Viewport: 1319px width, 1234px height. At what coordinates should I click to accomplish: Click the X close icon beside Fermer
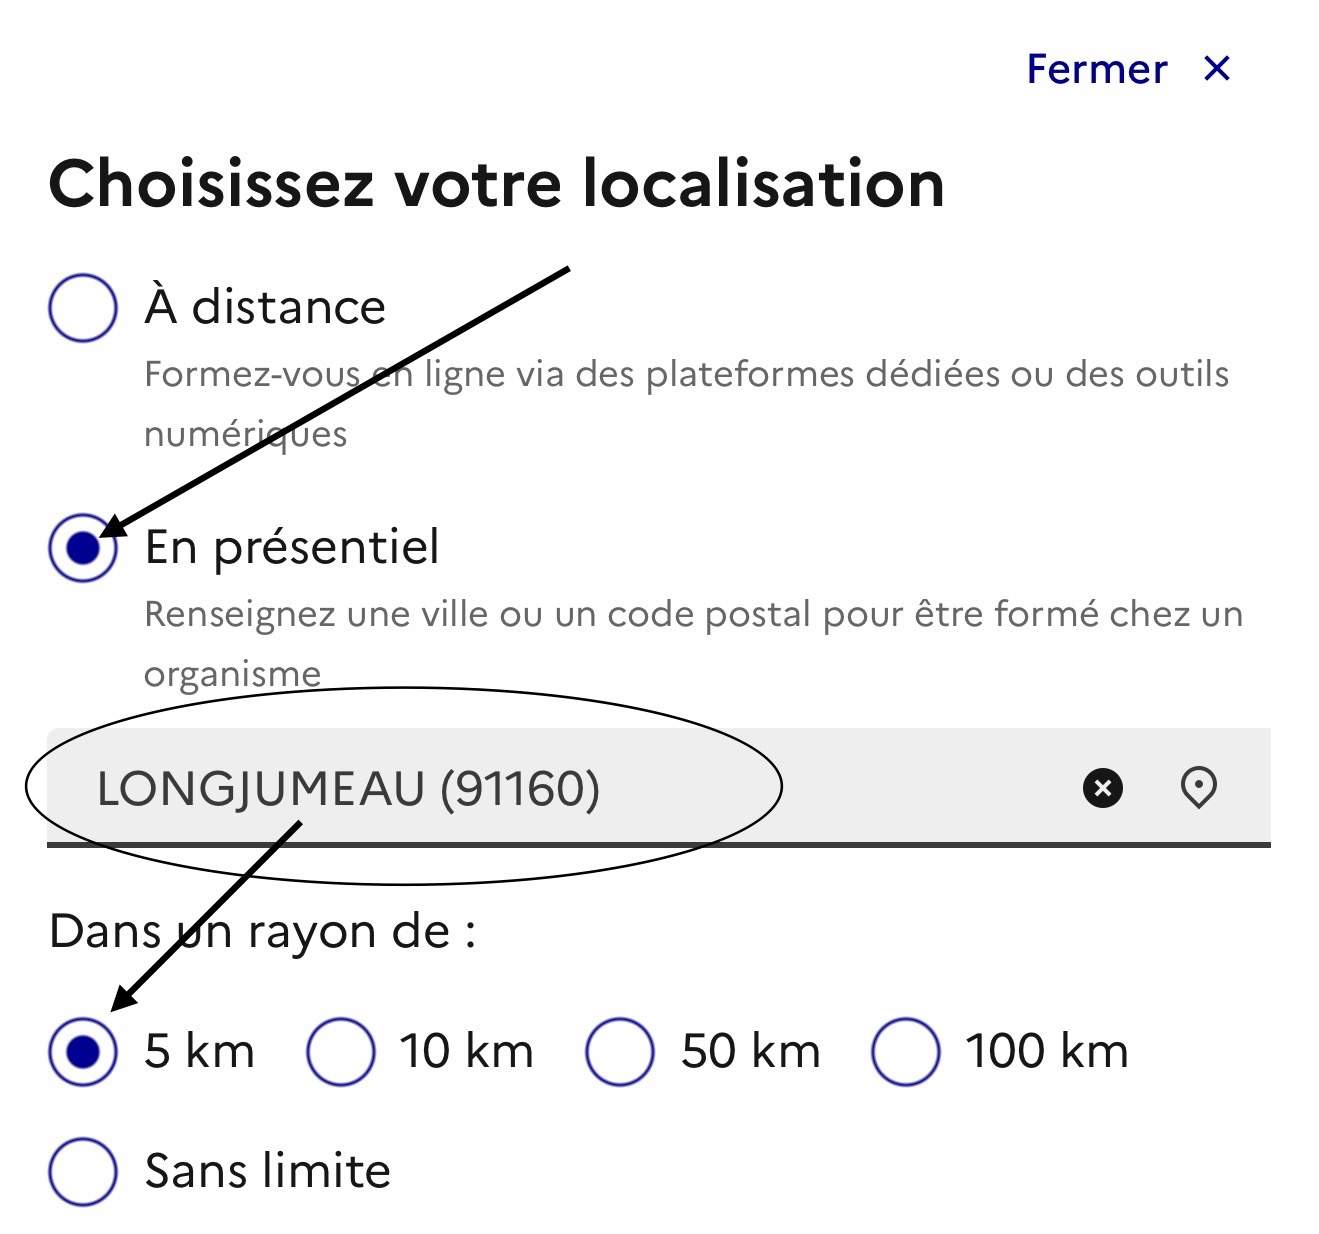pos(1216,68)
